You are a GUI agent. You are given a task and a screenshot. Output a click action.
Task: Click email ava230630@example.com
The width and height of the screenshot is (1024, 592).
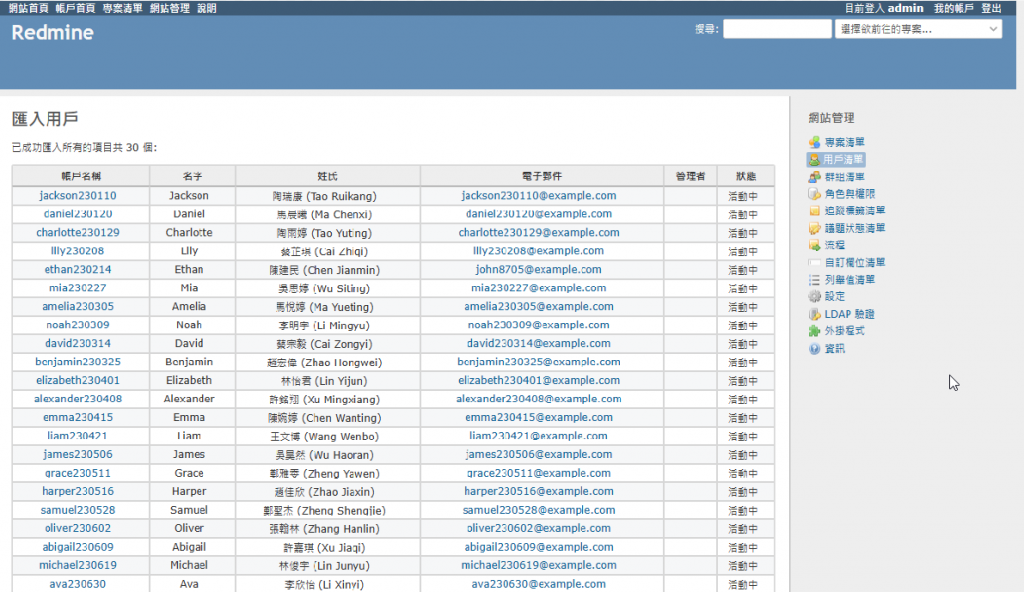point(539,584)
